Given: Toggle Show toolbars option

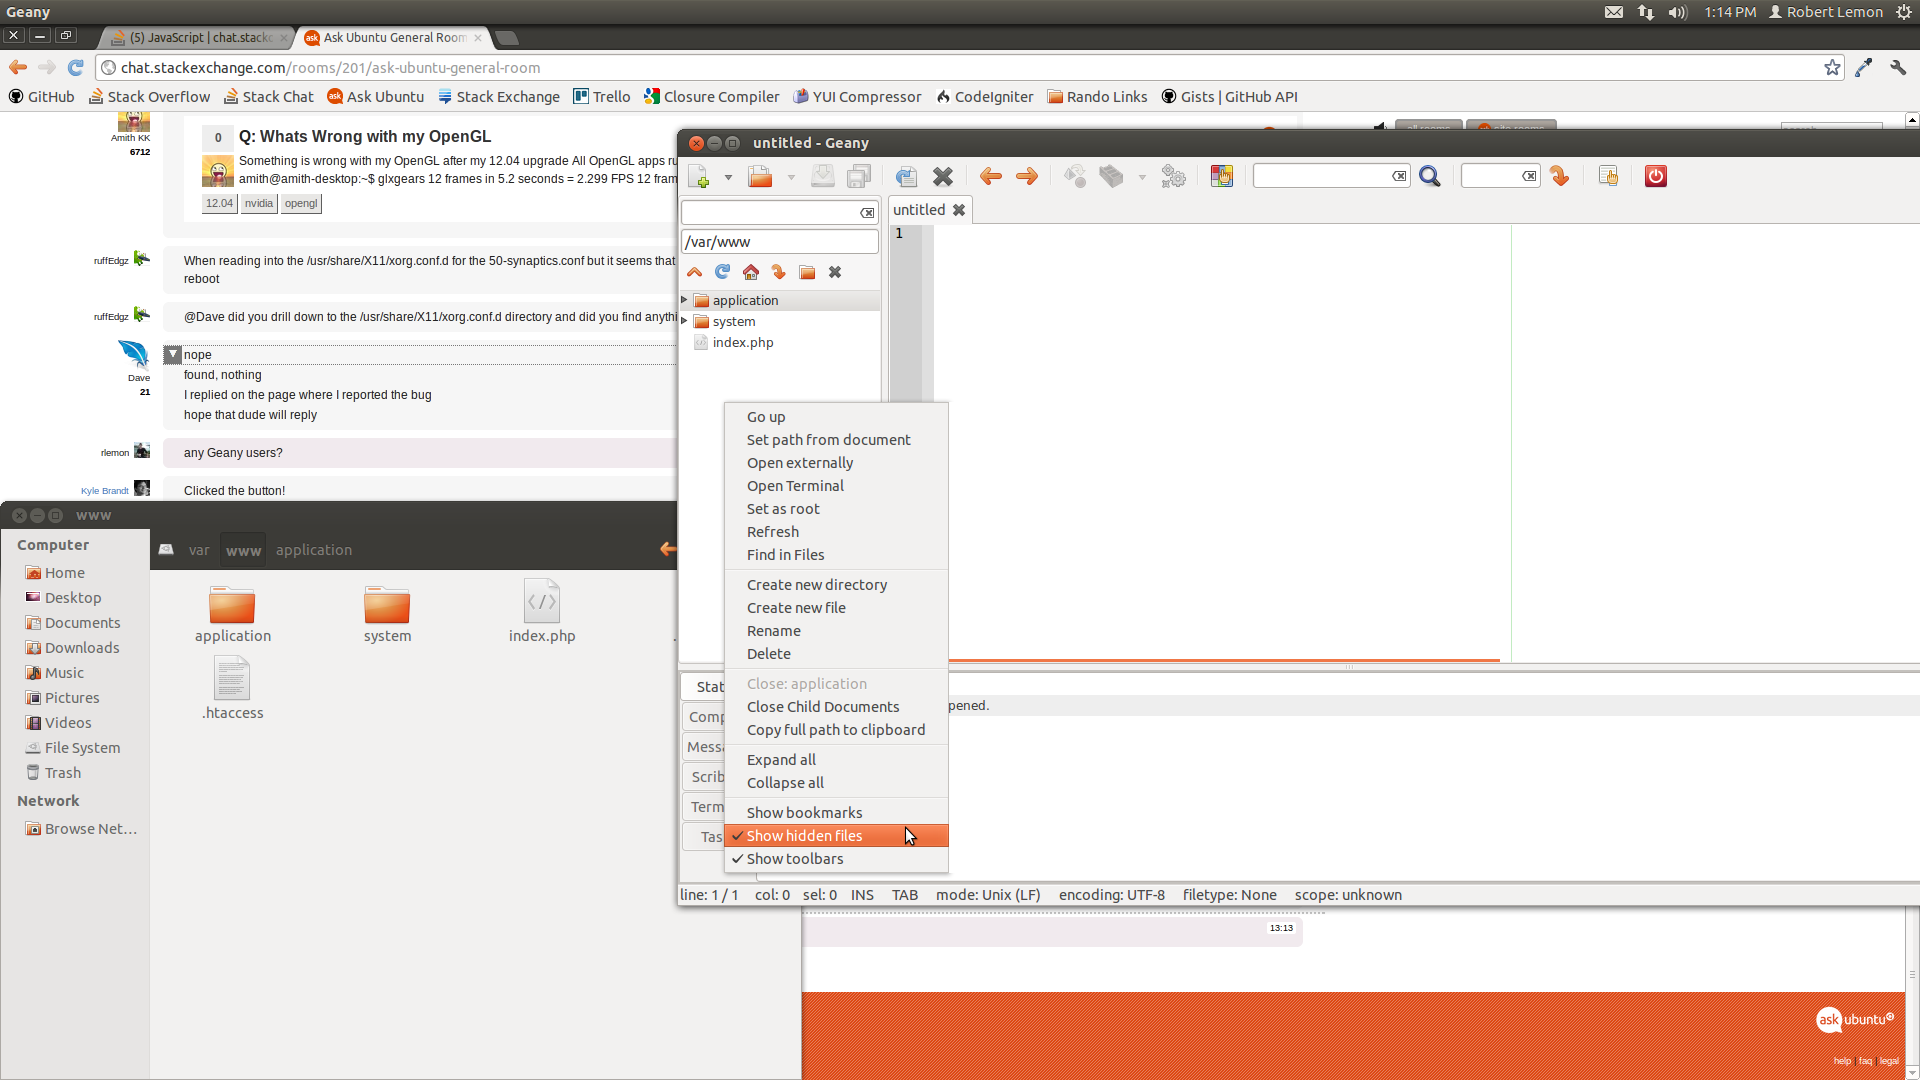Looking at the screenshot, I should (x=794, y=858).
